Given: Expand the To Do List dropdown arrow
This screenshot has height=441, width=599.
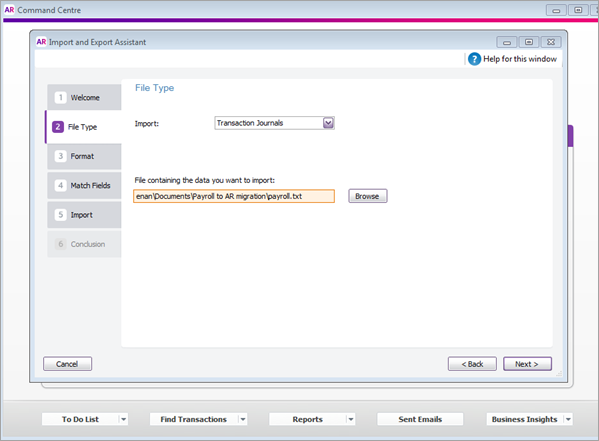Looking at the screenshot, I should [123, 419].
